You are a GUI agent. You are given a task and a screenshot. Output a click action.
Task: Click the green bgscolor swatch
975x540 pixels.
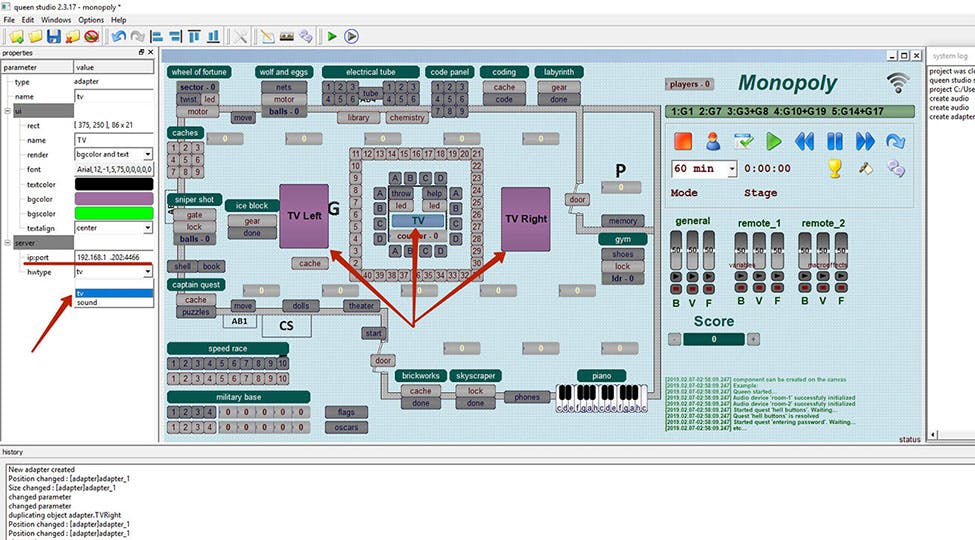(x=113, y=214)
